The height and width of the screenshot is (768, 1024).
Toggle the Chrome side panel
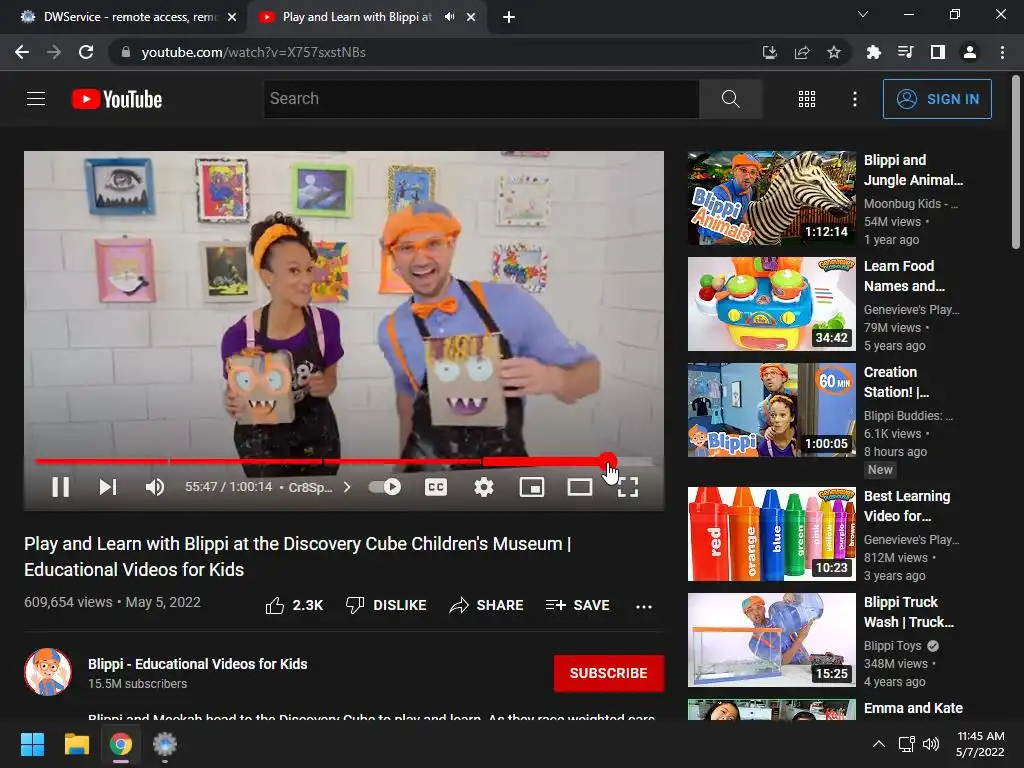click(x=938, y=52)
